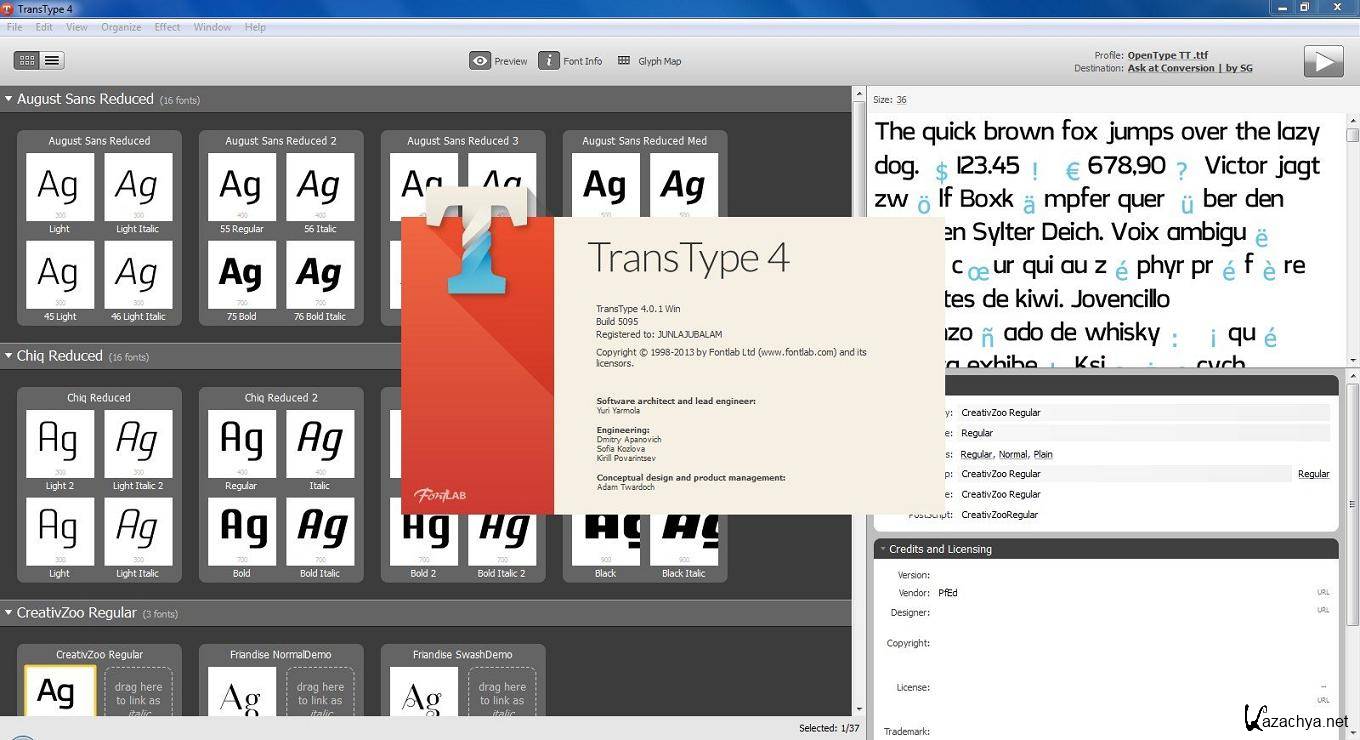
Task: Click the font list vertical scrollbar
Action: point(858,400)
